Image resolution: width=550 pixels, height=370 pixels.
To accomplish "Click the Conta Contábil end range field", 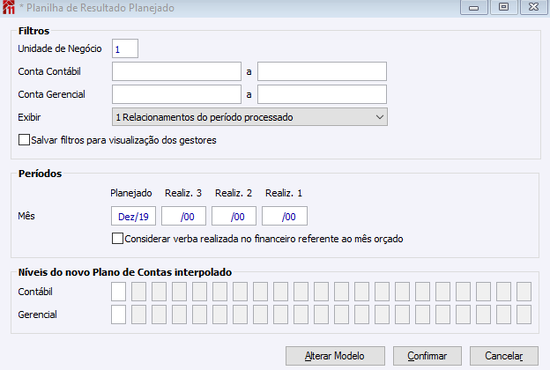I will (x=322, y=72).
